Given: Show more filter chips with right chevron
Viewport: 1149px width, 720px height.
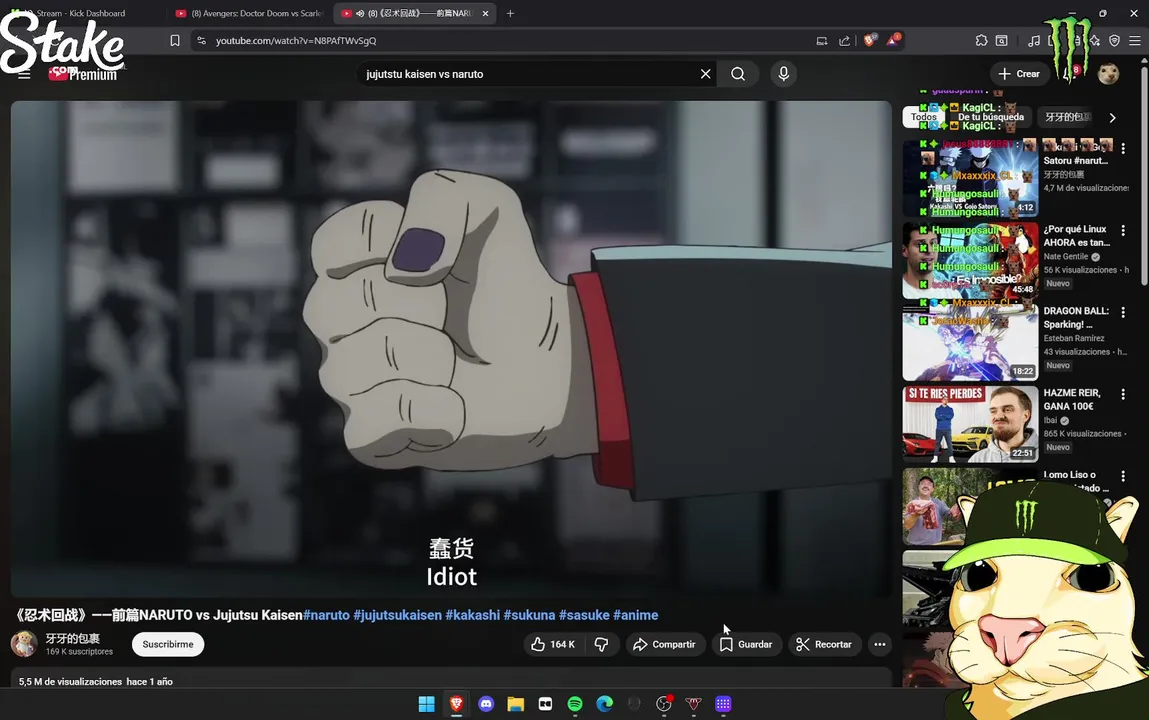Looking at the screenshot, I should click(x=1112, y=117).
